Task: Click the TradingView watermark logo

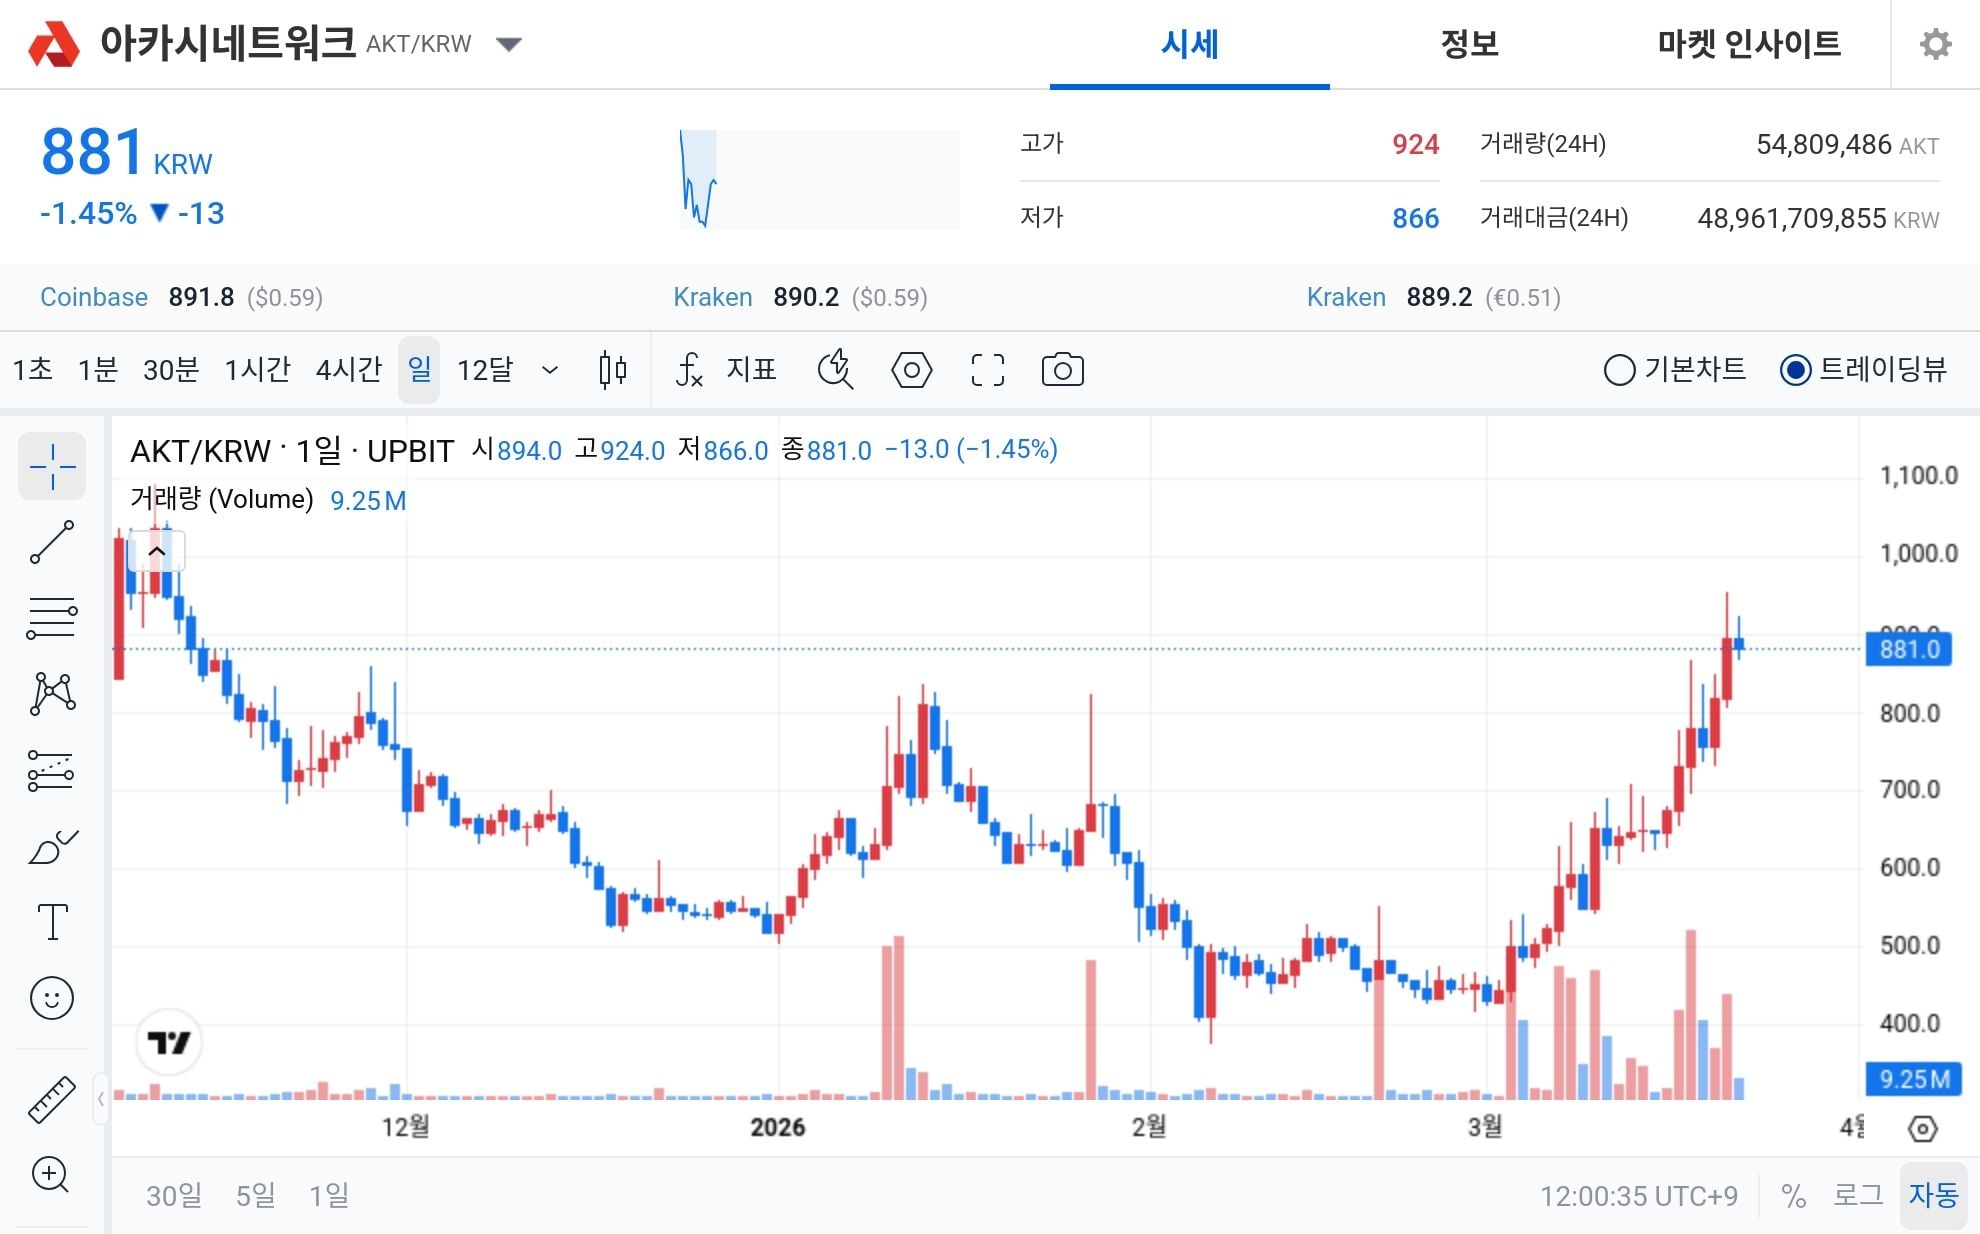Action: click(168, 1041)
